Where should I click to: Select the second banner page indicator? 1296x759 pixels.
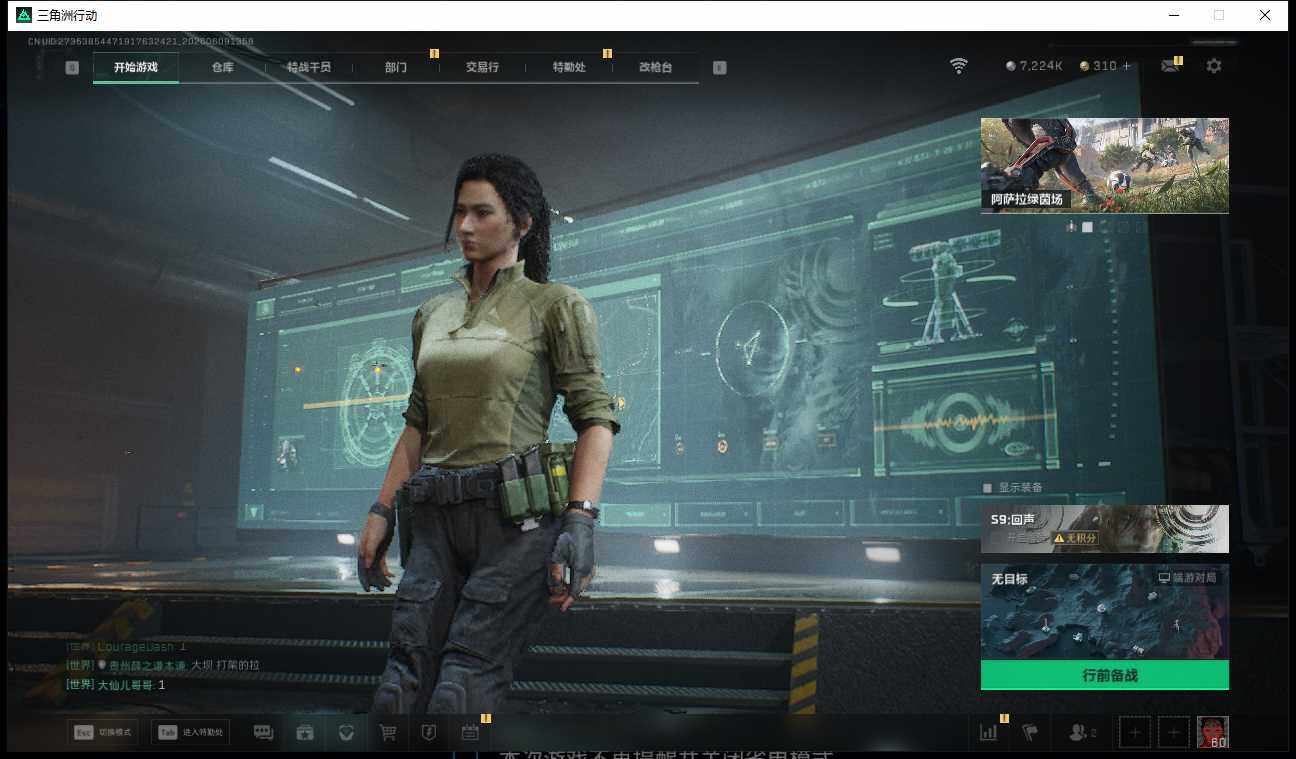(x=1088, y=227)
